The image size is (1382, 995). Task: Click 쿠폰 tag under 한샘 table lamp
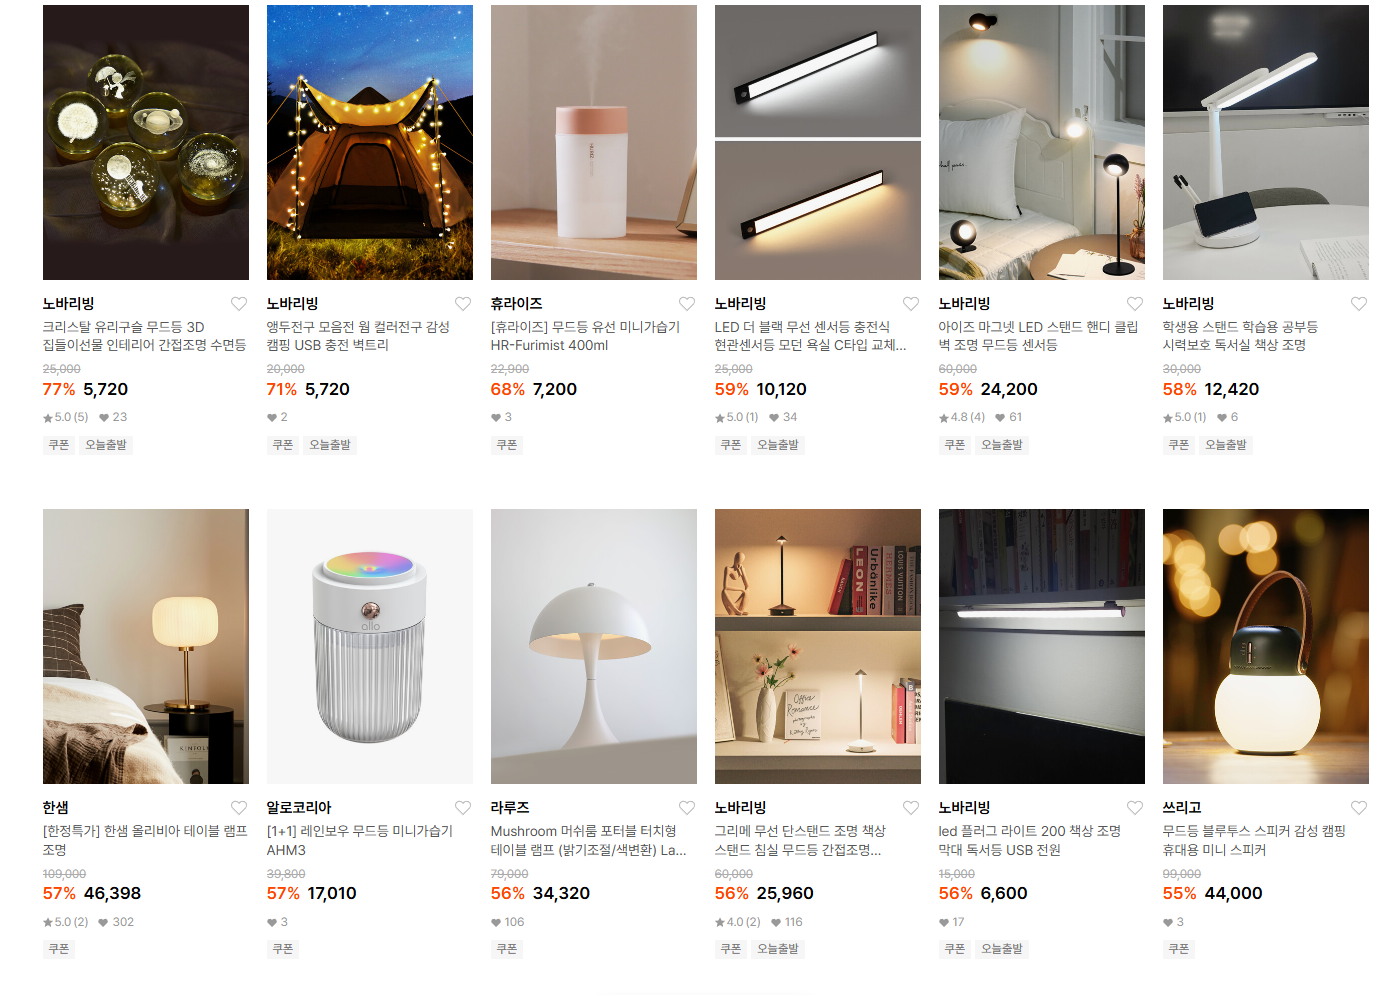(59, 949)
